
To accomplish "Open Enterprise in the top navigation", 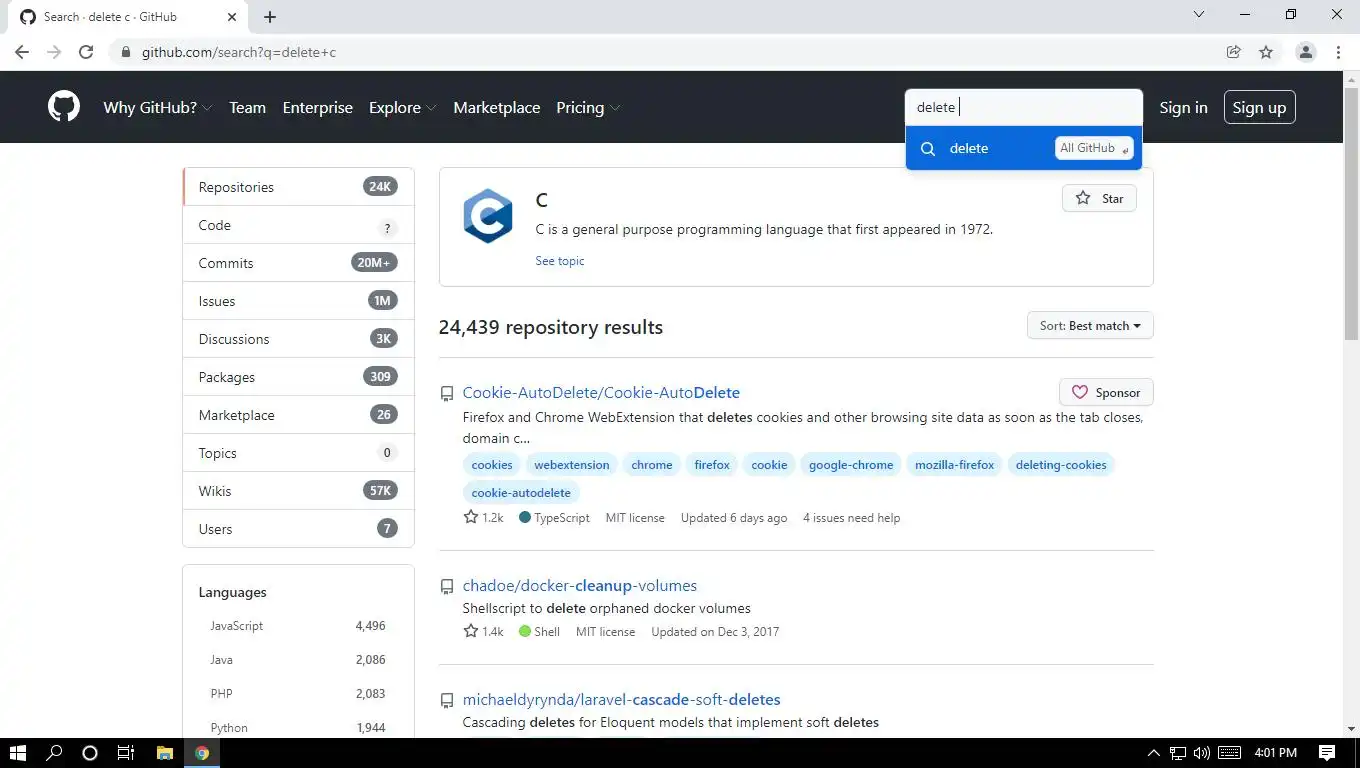I will click(317, 107).
